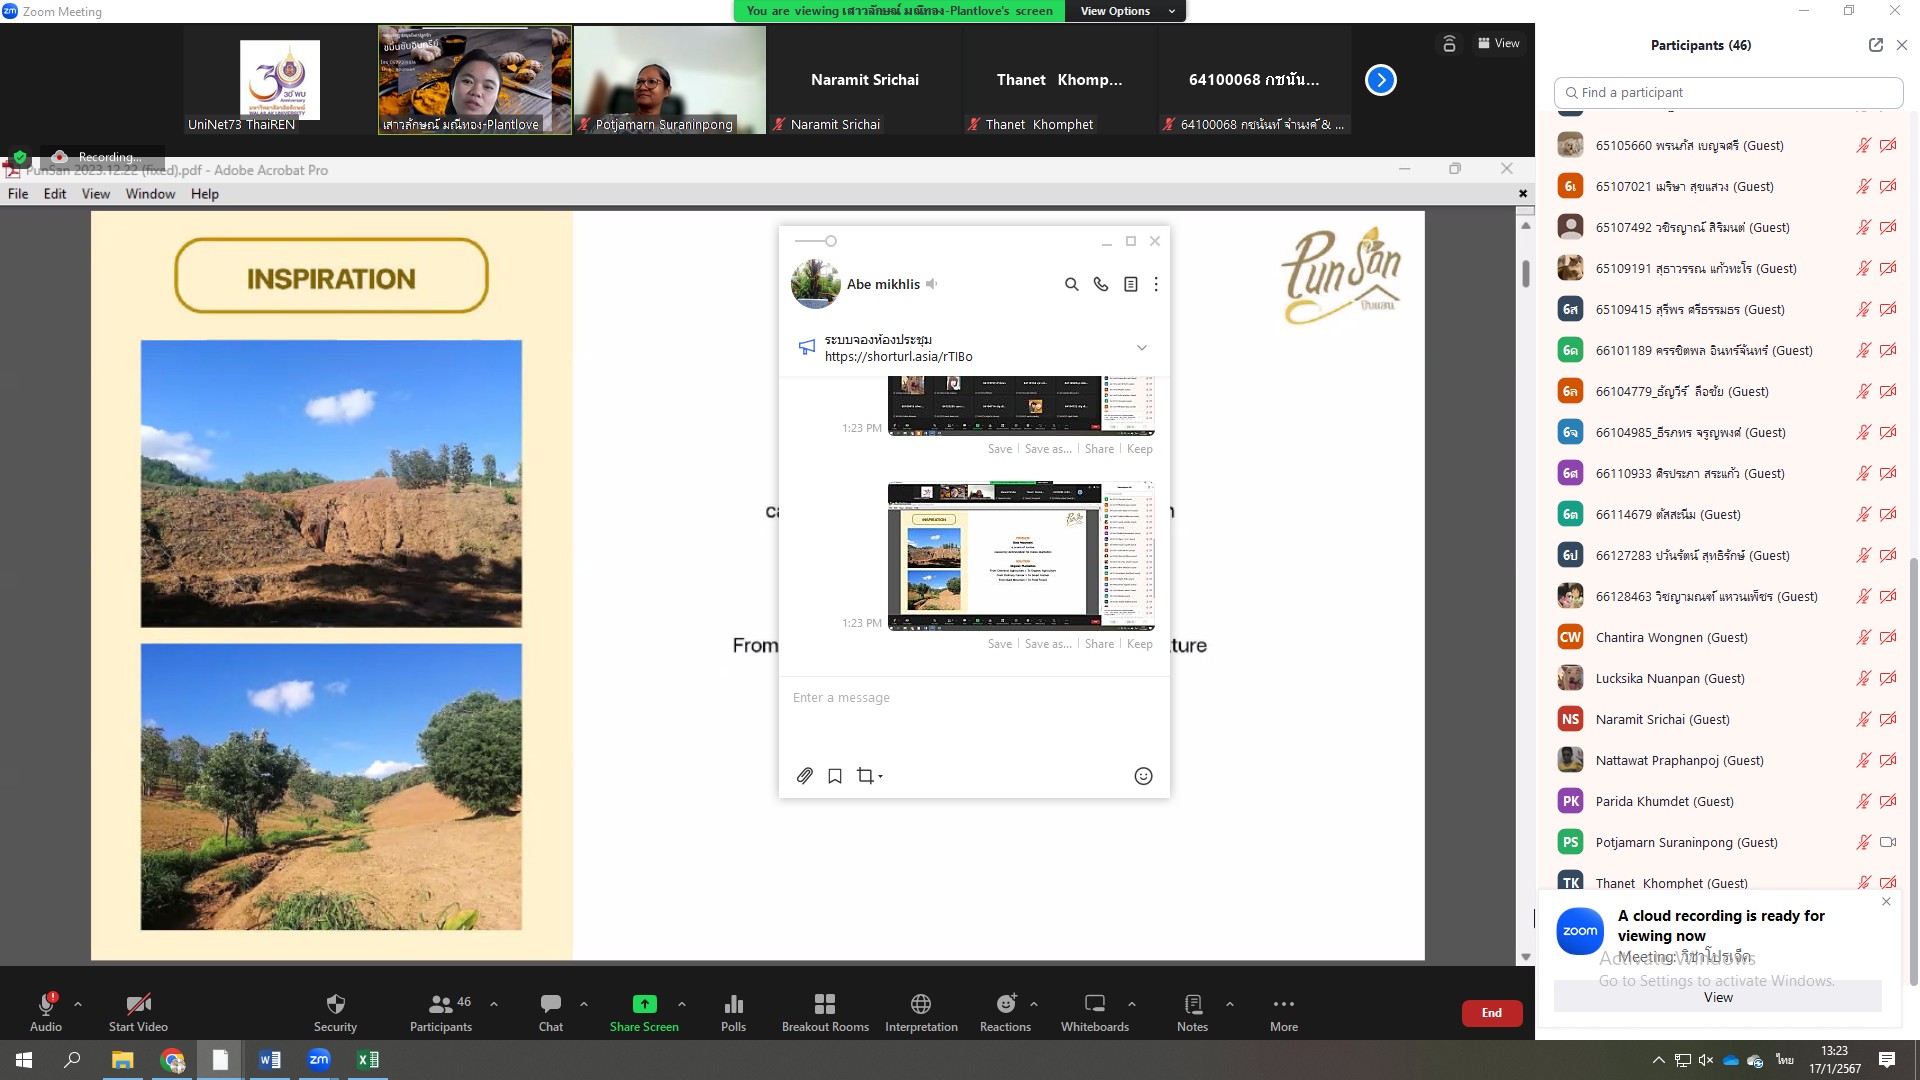Click the red End button
The height and width of the screenshot is (1080, 1920).
[x=1491, y=1013]
